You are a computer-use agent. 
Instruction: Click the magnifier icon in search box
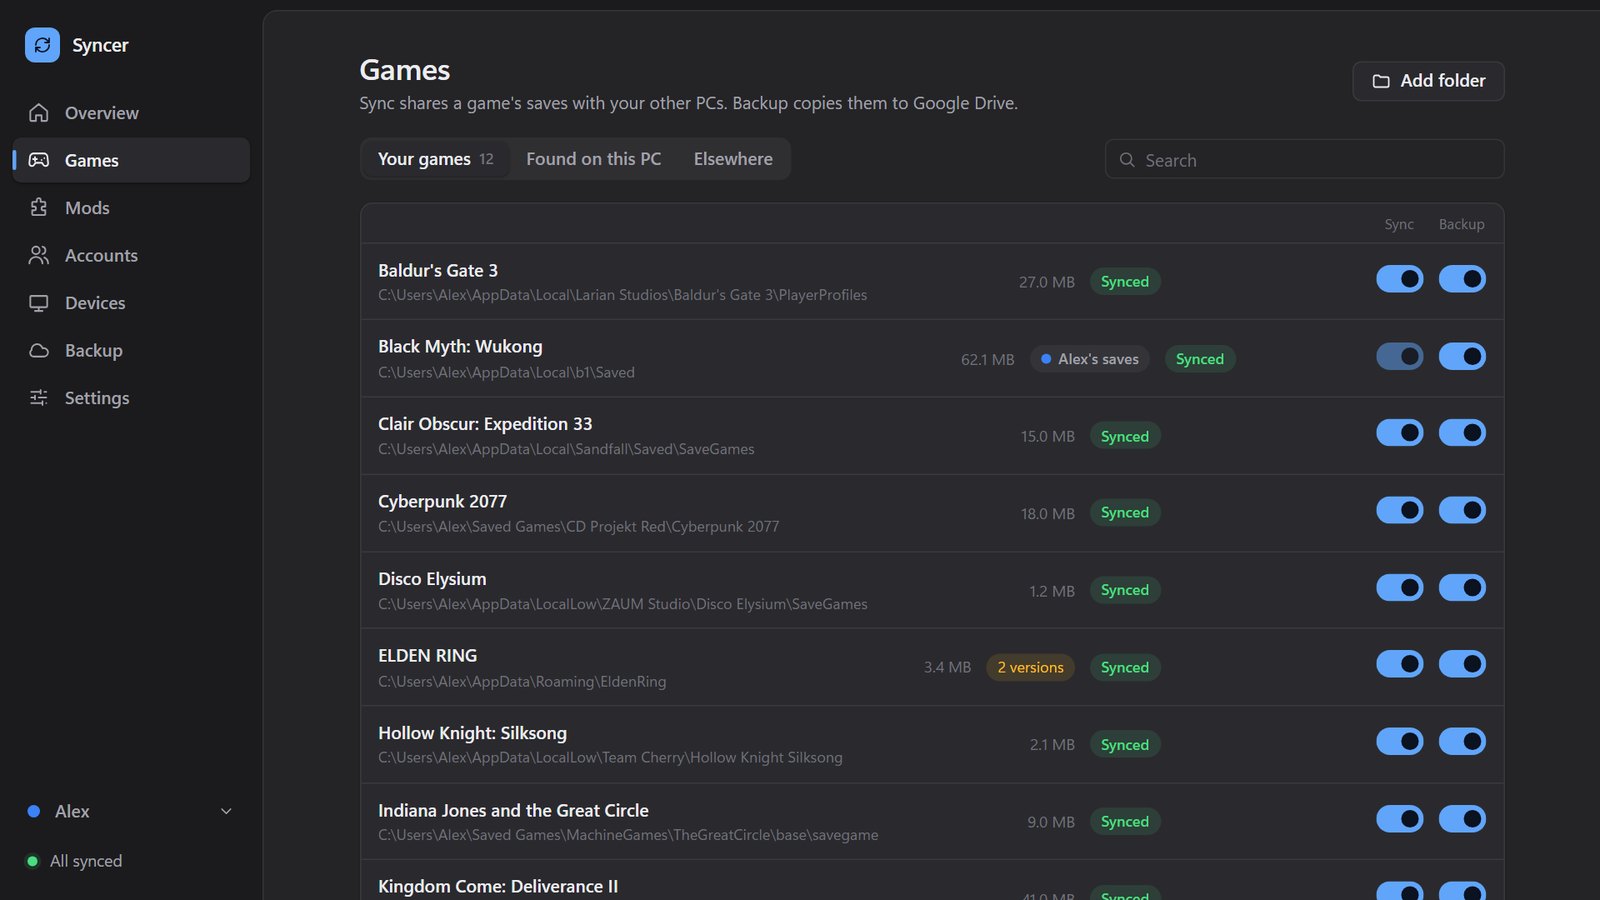pyautogui.click(x=1127, y=160)
